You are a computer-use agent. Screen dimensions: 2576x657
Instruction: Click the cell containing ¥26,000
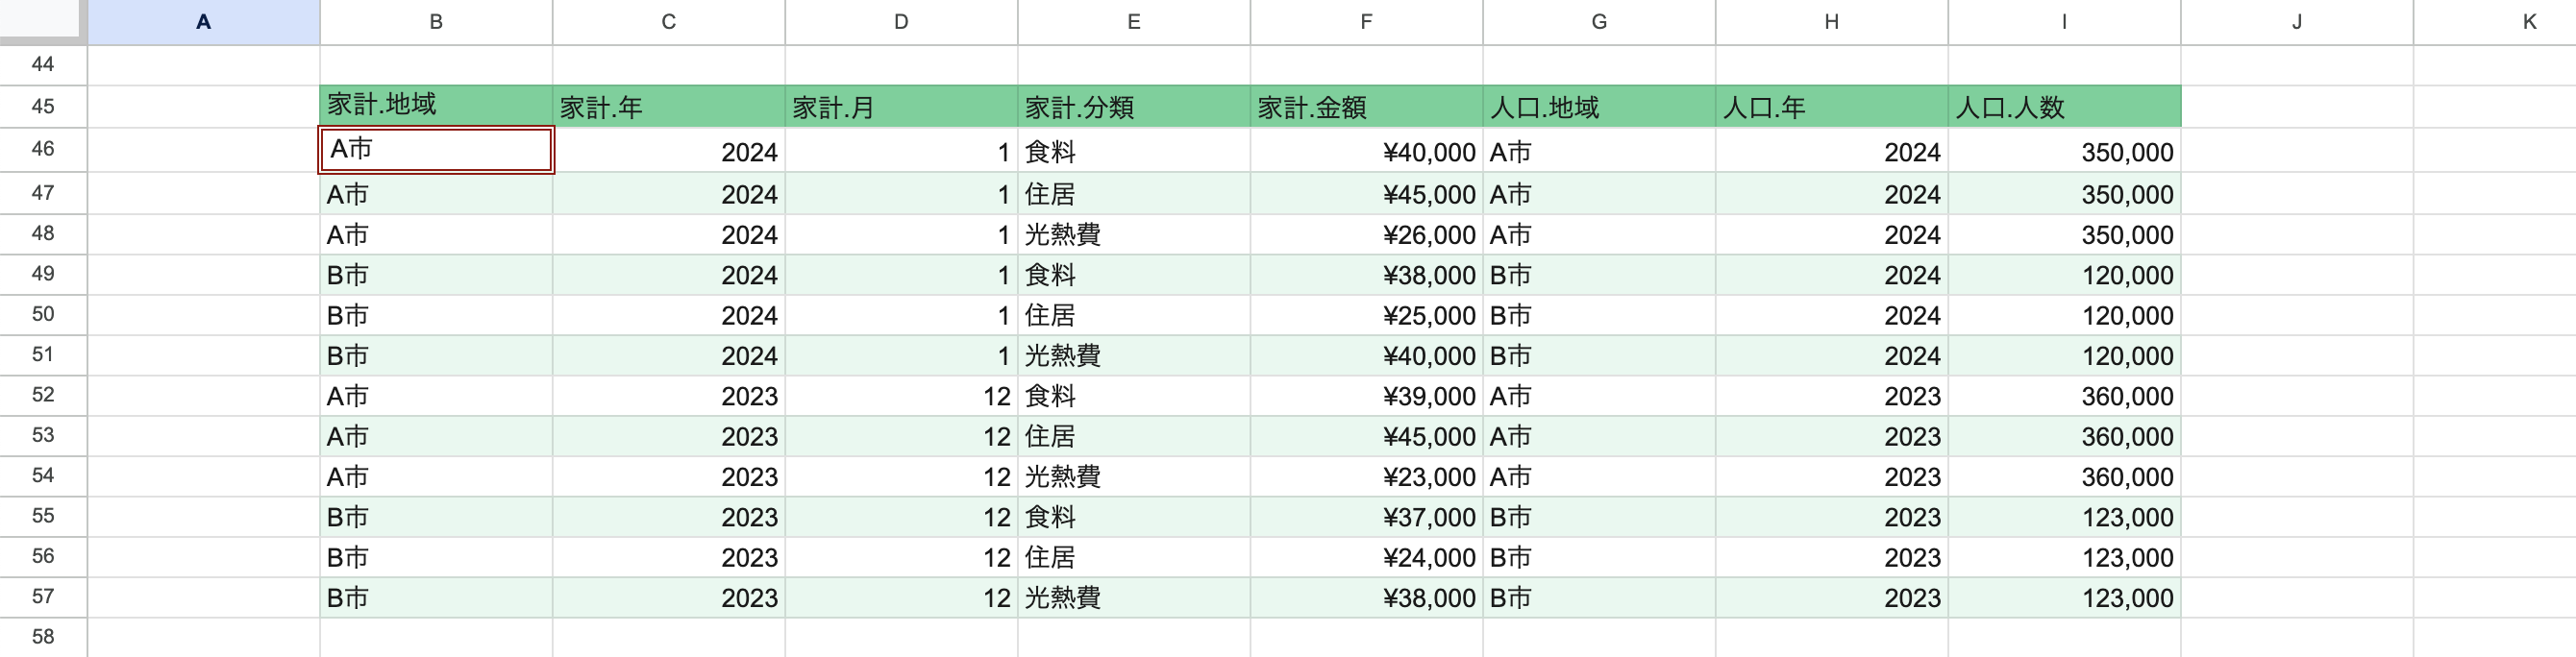[x=1366, y=235]
